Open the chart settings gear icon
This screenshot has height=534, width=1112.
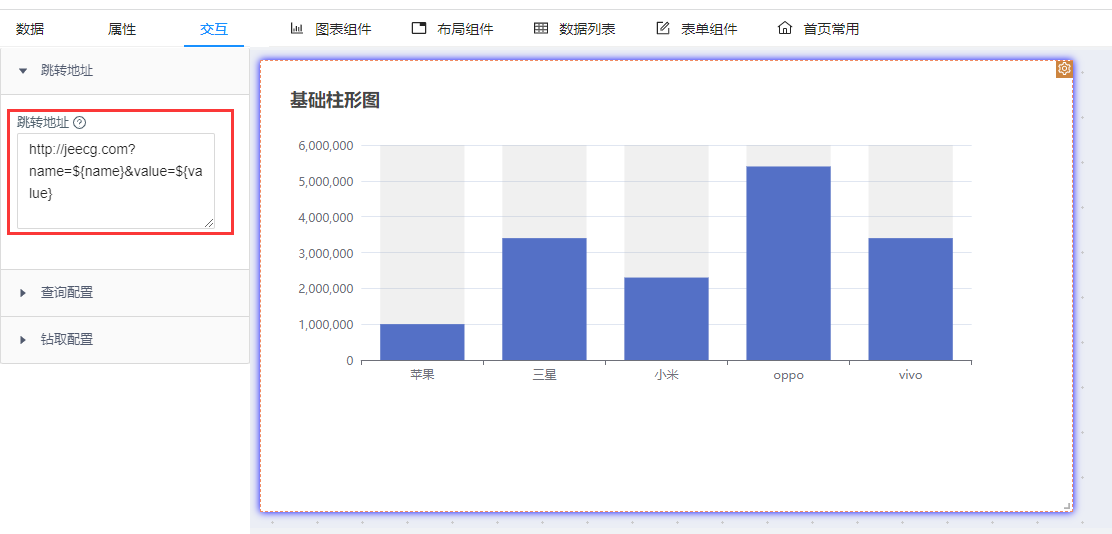pos(1064,69)
